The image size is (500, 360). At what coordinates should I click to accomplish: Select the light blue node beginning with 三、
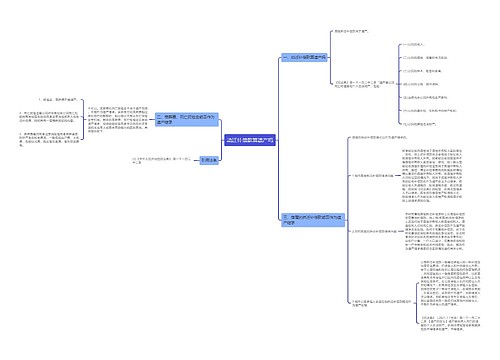tap(313, 220)
